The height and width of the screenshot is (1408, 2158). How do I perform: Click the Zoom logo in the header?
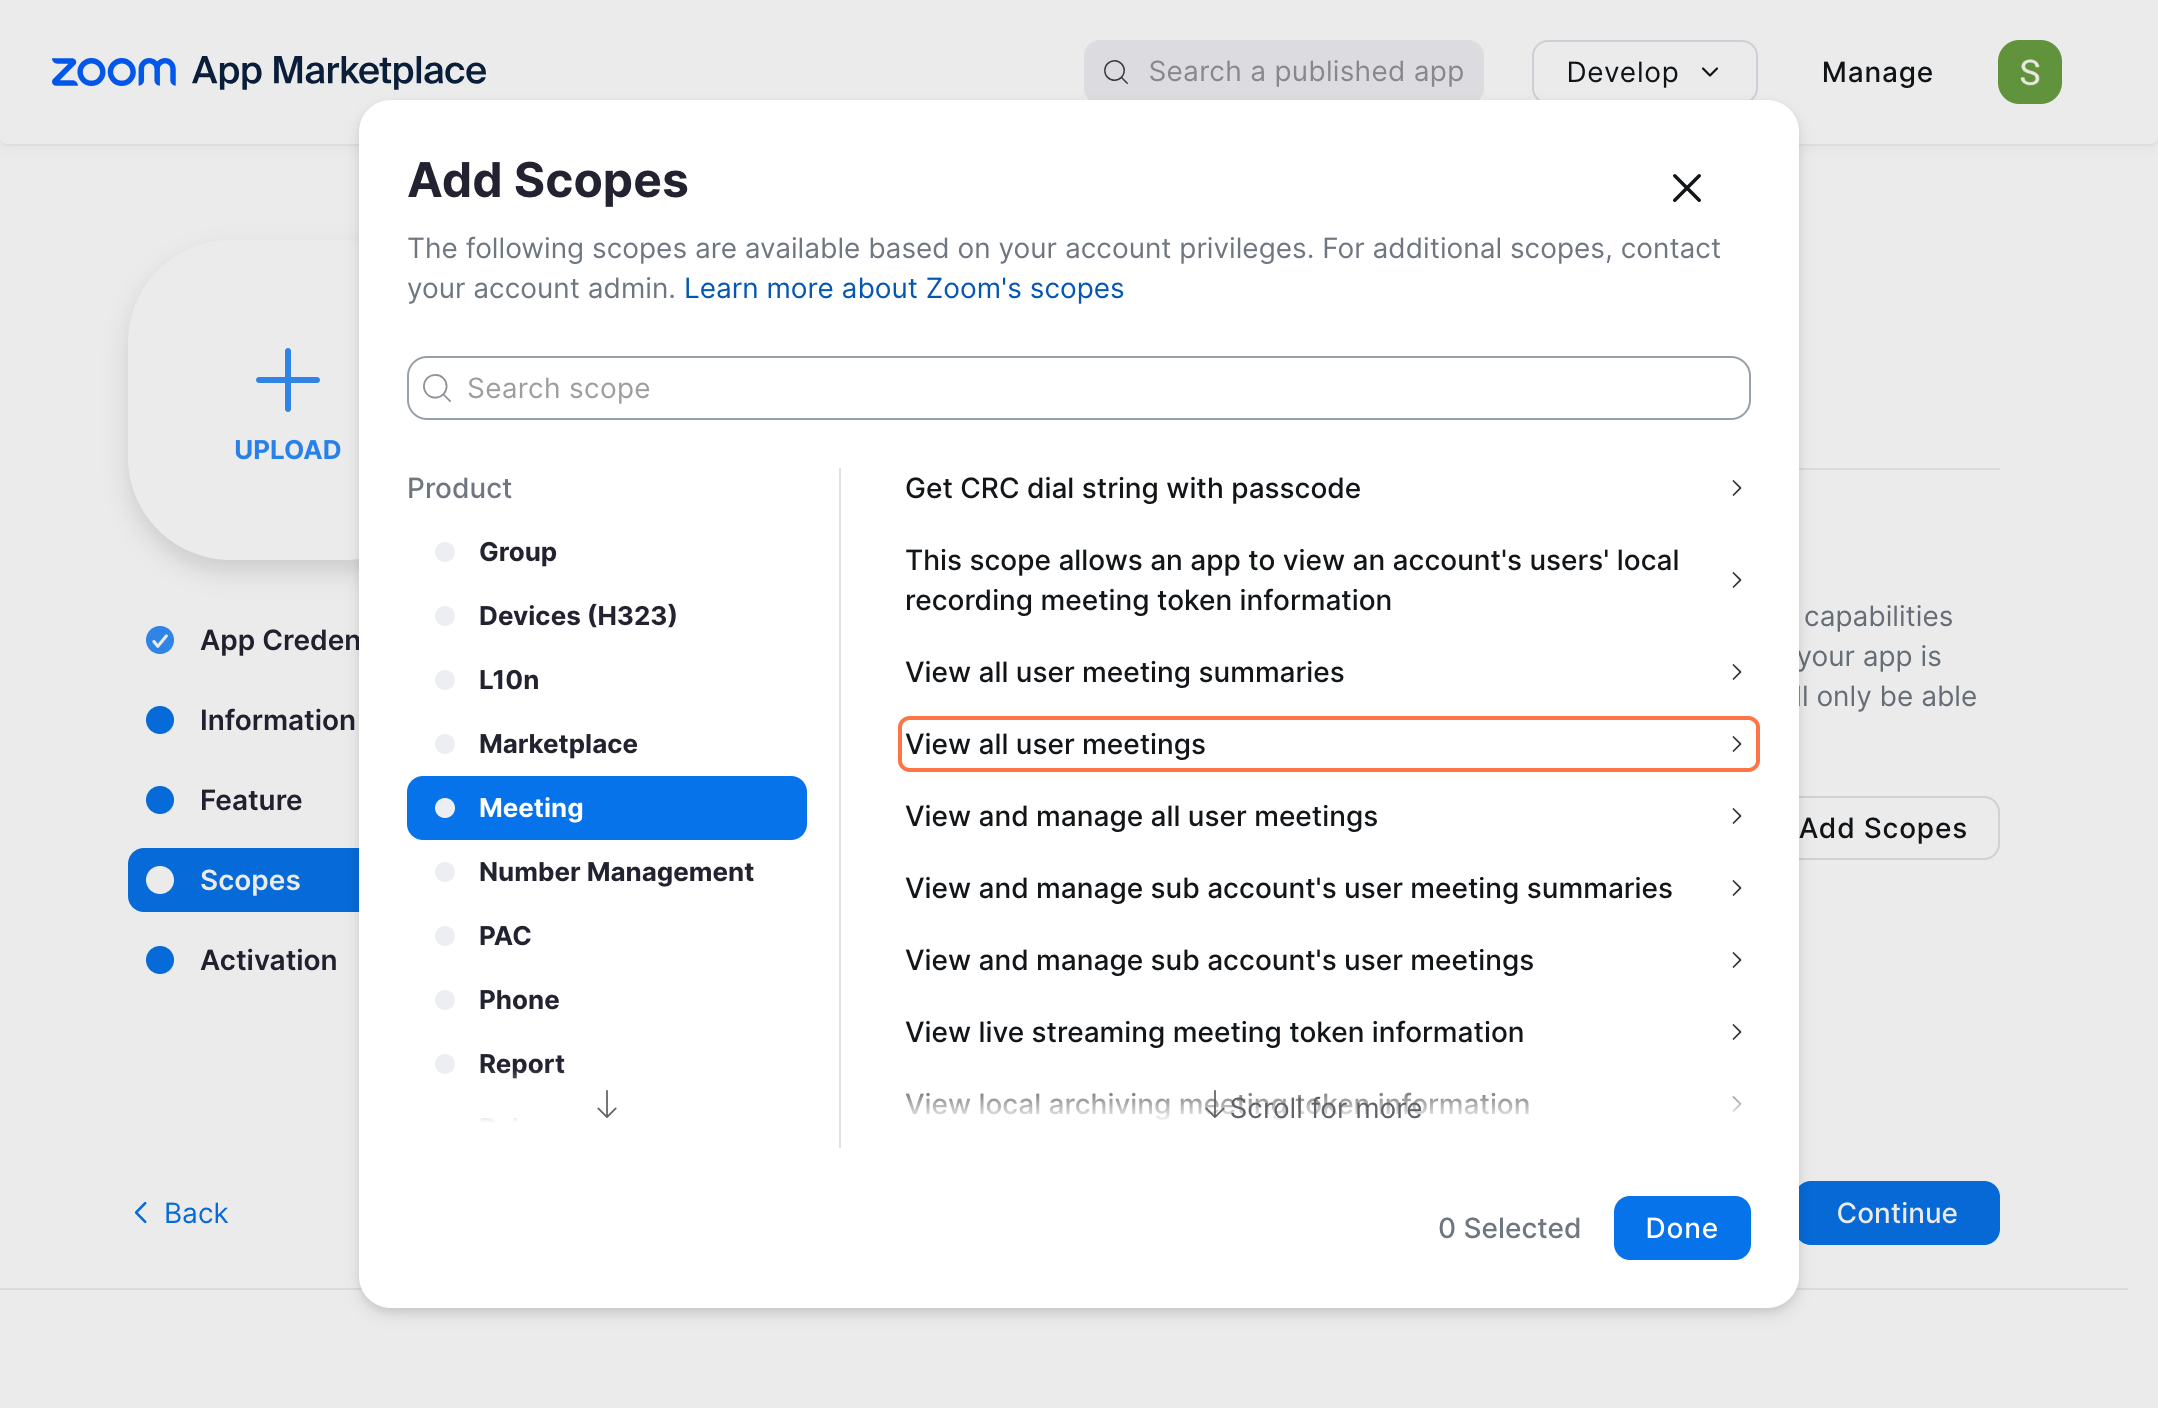(113, 71)
